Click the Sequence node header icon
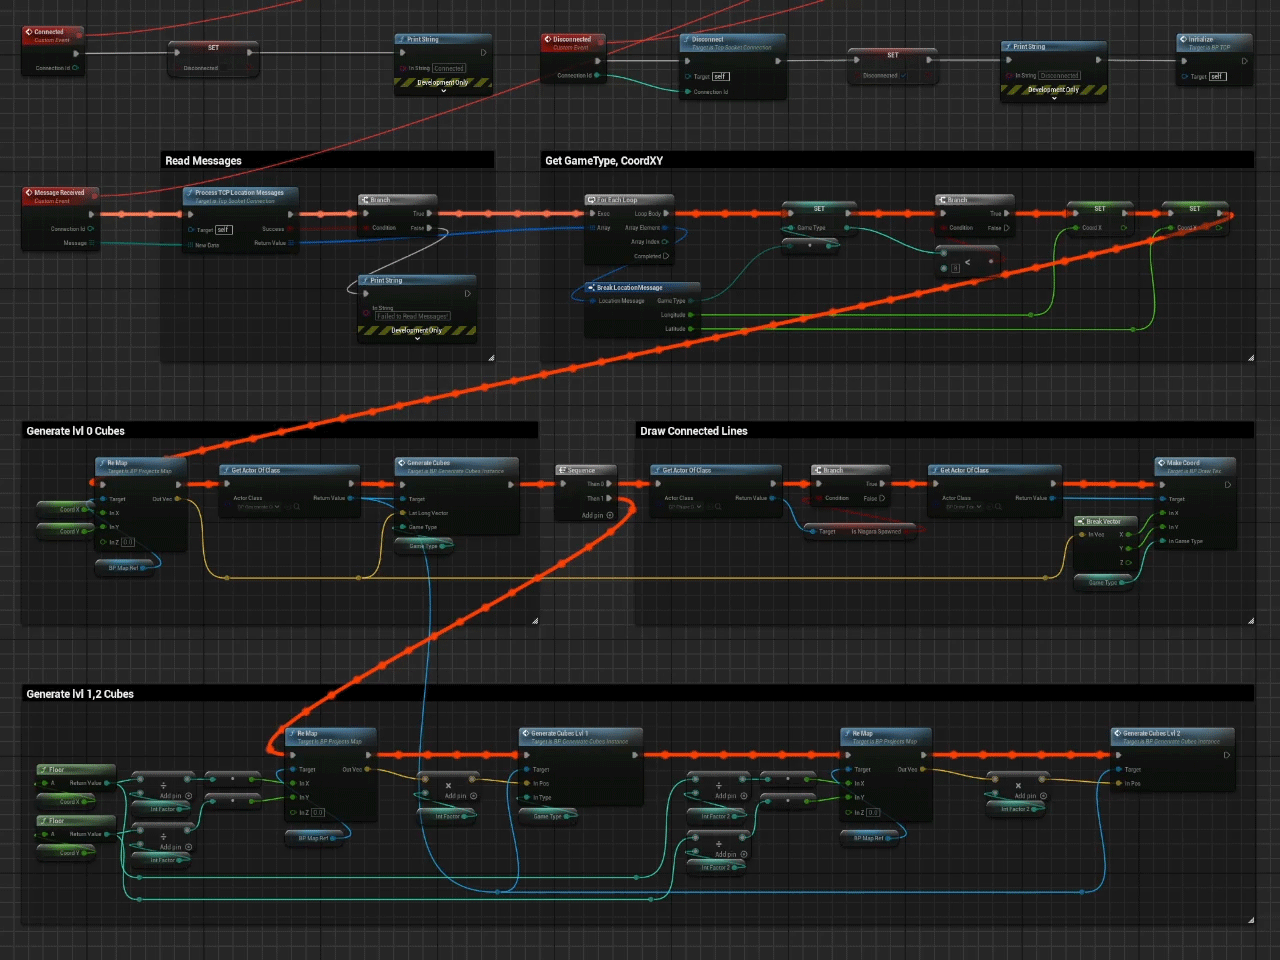 coord(562,470)
